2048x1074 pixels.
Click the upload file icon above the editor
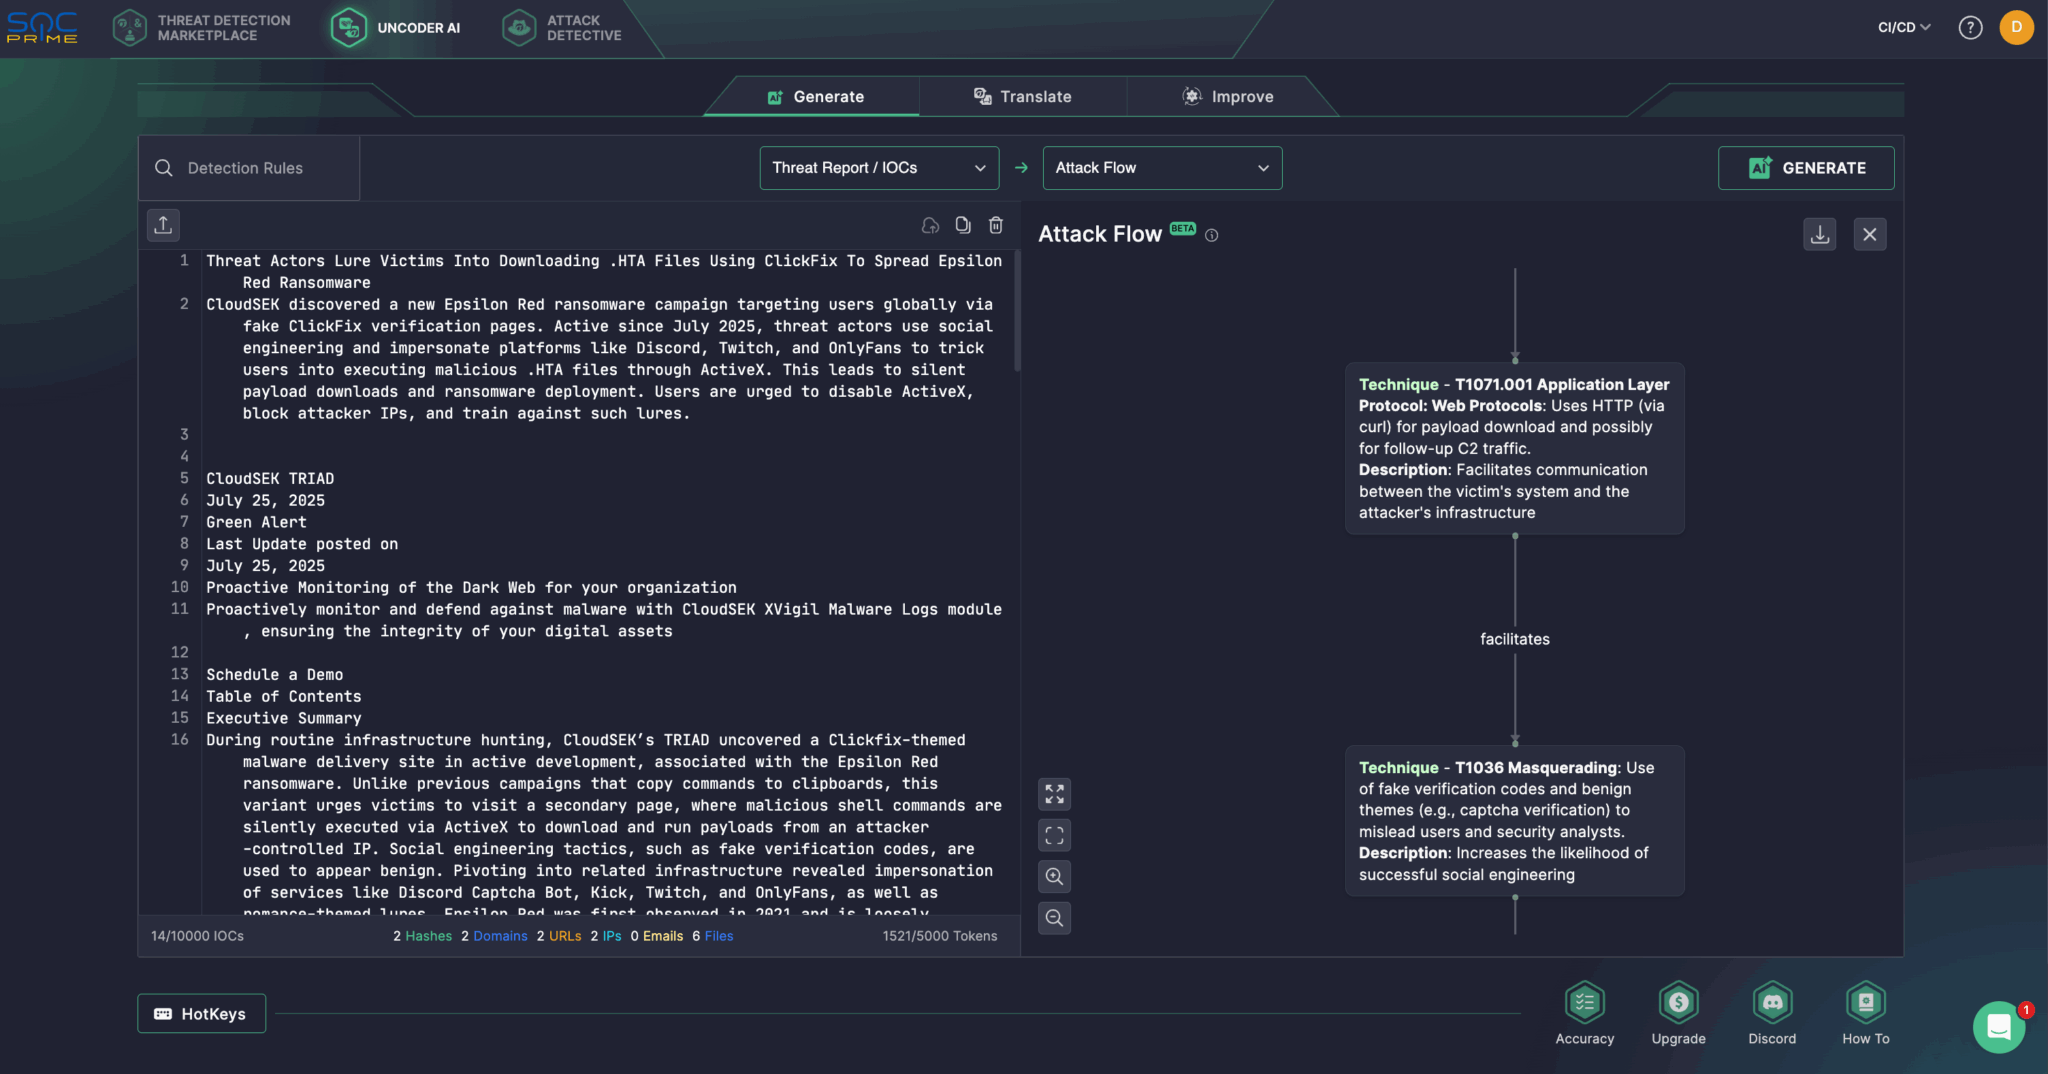pos(163,225)
